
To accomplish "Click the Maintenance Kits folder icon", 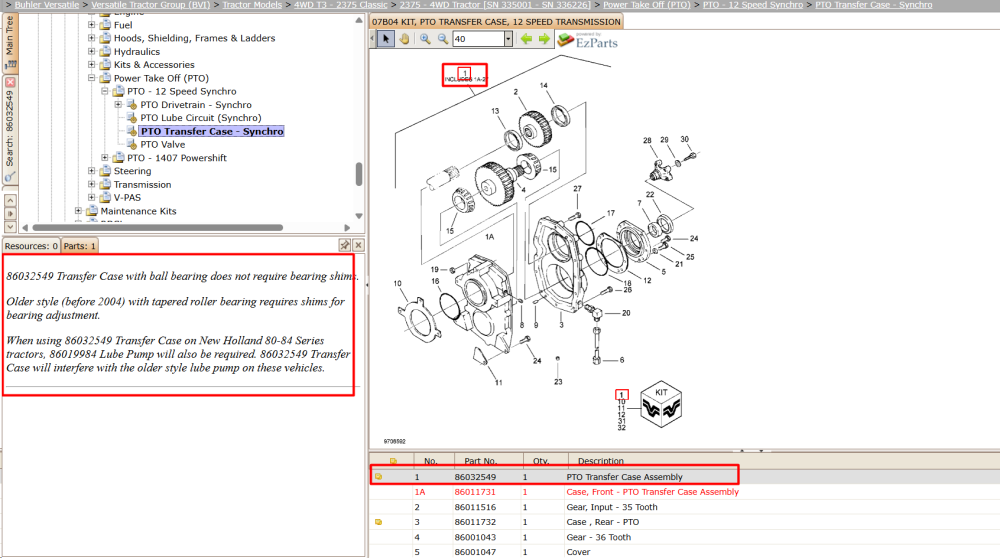I will click(92, 210).
